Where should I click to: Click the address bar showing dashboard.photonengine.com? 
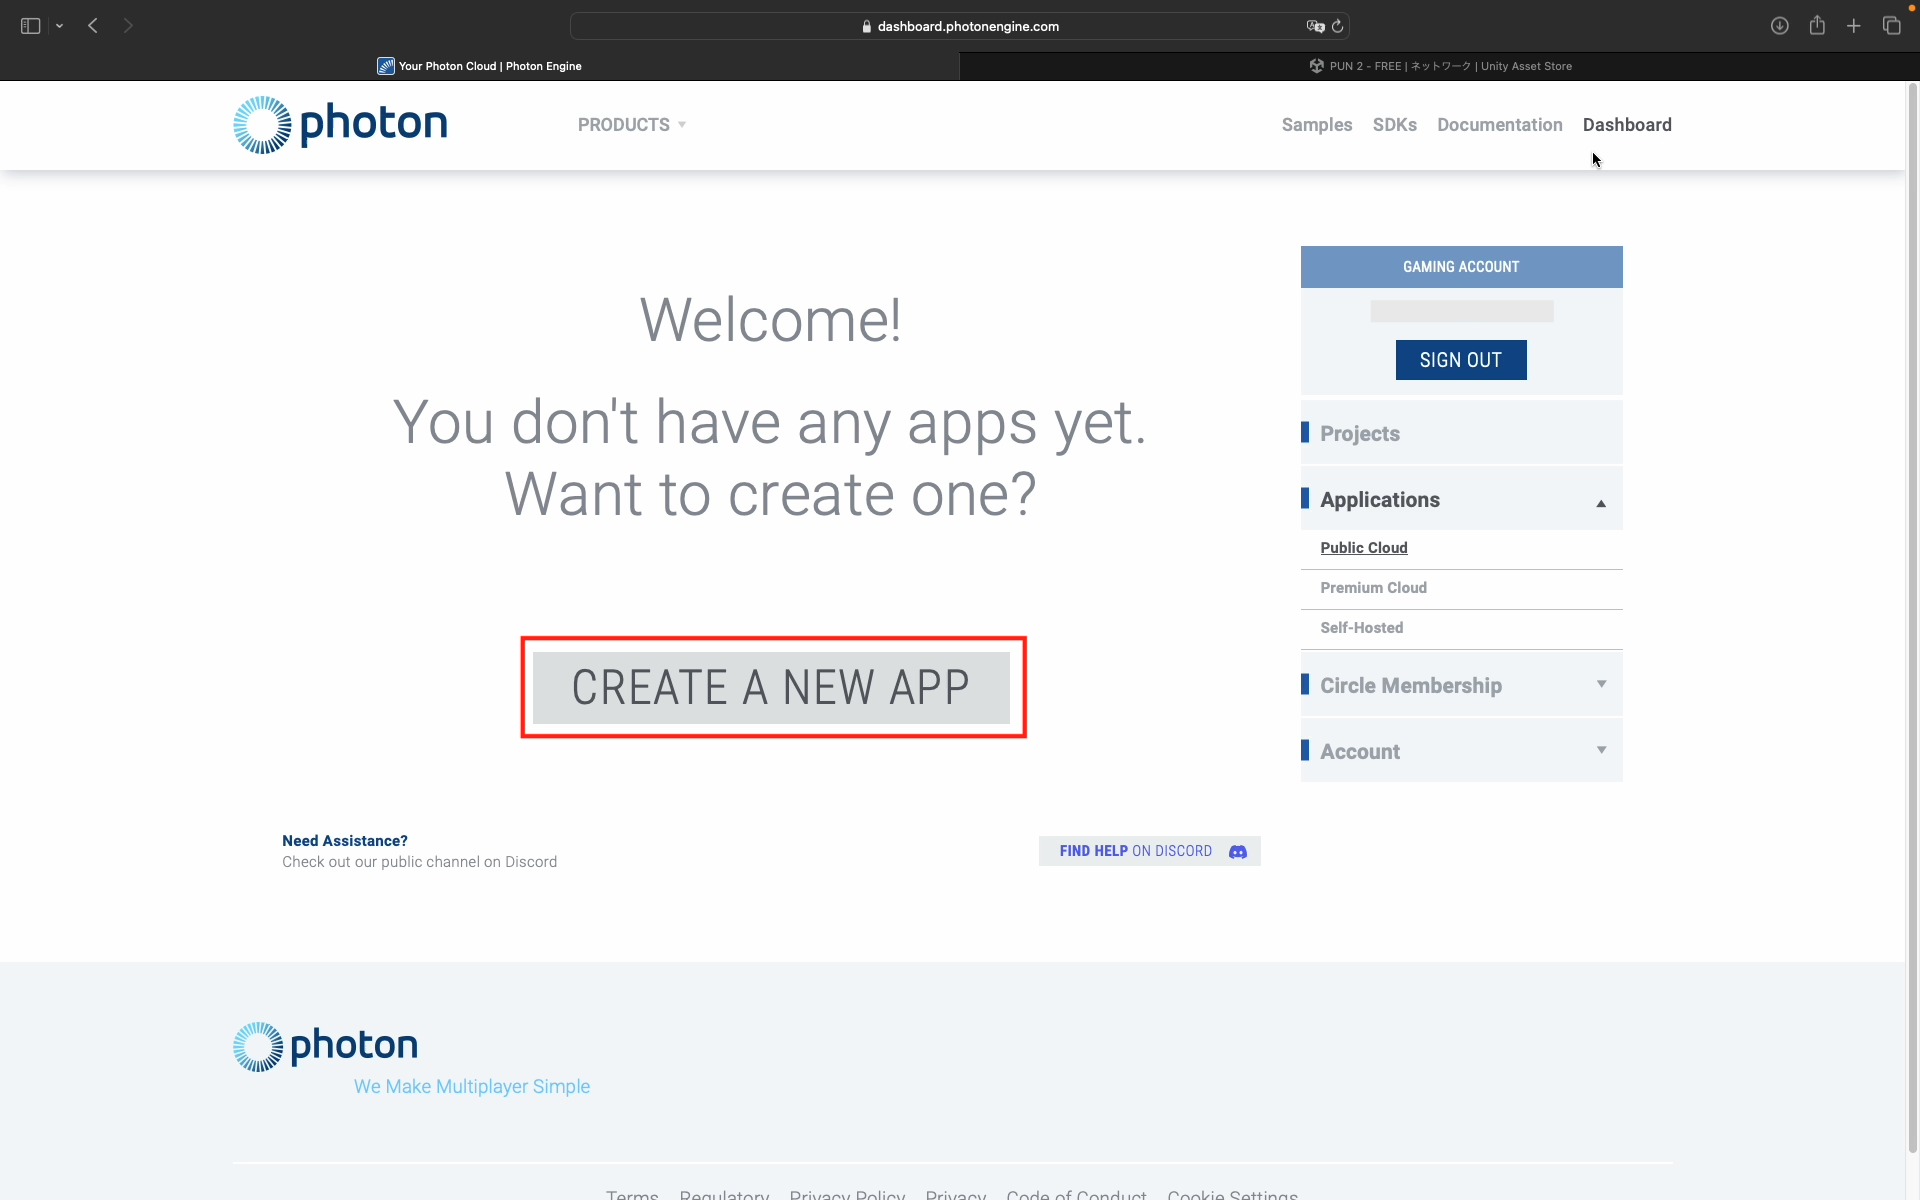point(959,26)
